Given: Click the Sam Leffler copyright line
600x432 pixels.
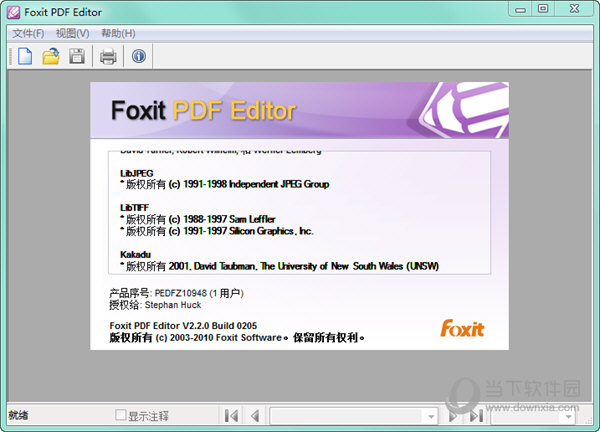Looking at the screenshot, I should click(198, 219).
